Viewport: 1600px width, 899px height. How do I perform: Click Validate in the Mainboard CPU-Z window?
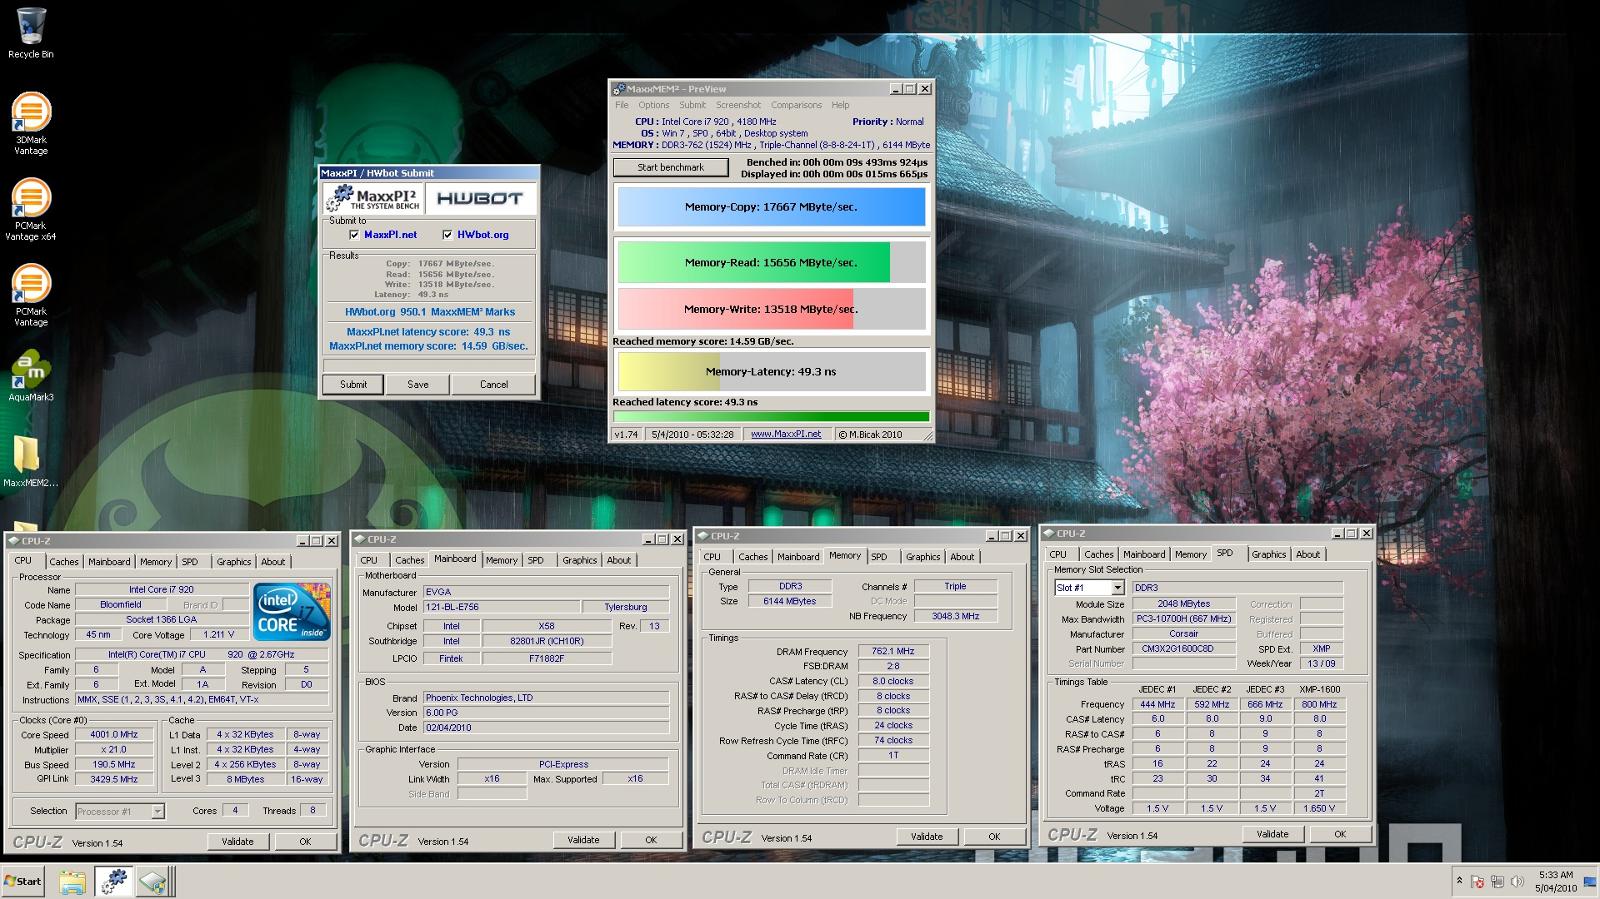click(x=583, y=840)
